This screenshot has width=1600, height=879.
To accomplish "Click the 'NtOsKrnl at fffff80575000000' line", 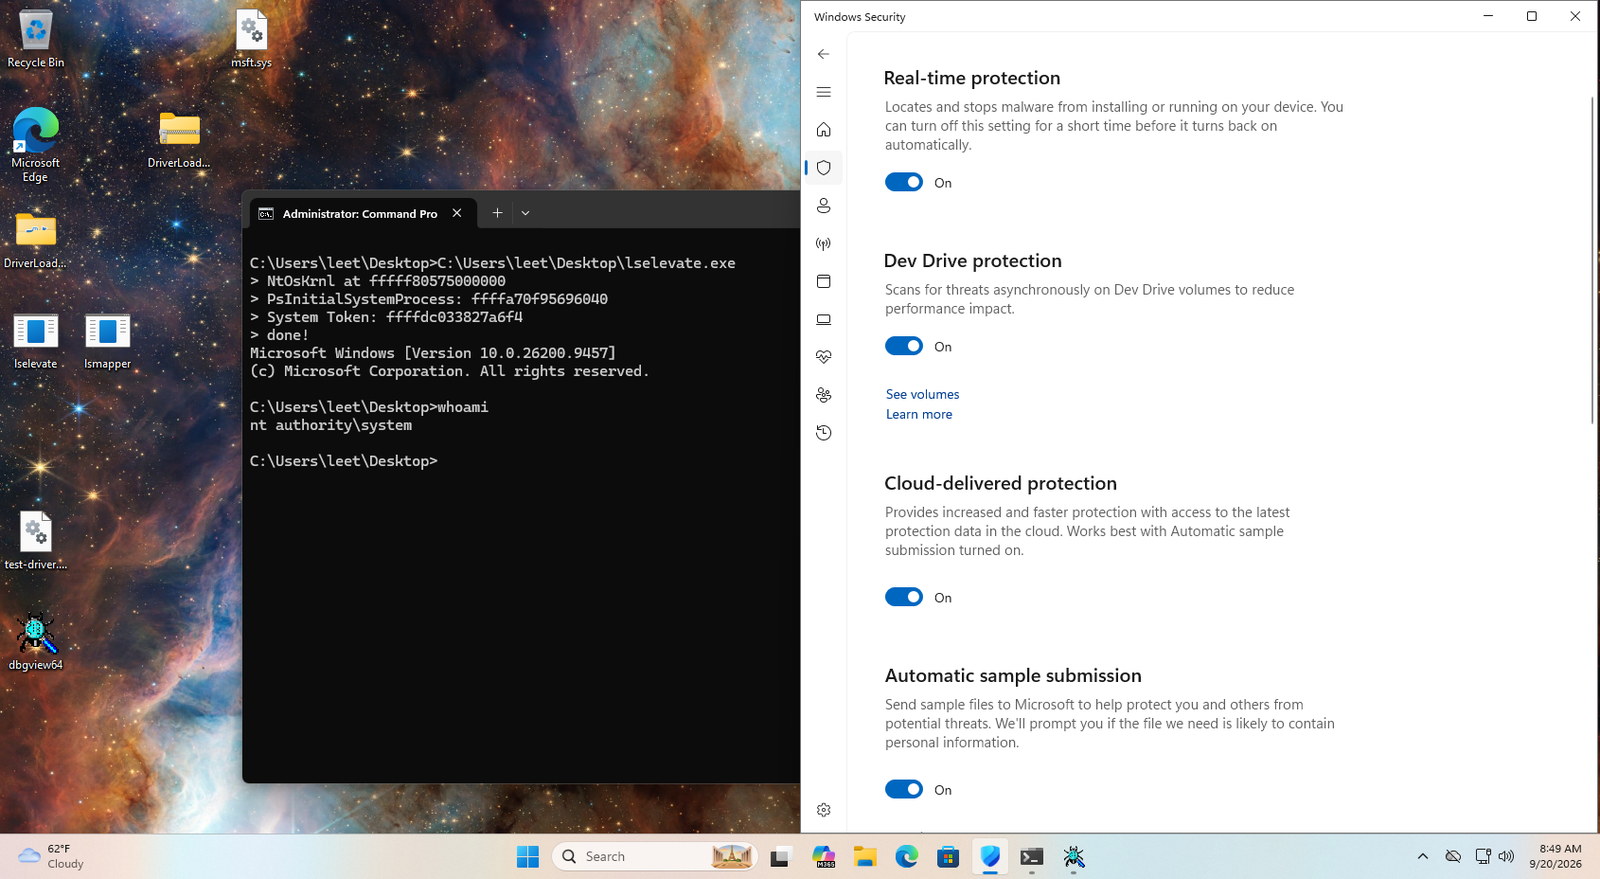I will point(378,281).
